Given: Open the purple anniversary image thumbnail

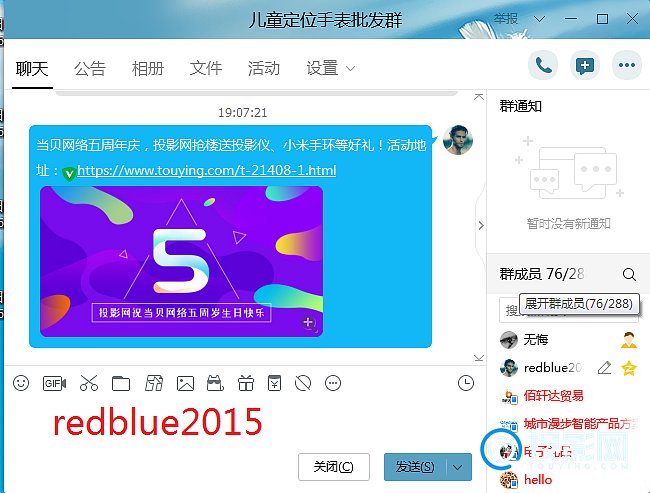Looking at the screenshot, I should click(x=181, y=262).
